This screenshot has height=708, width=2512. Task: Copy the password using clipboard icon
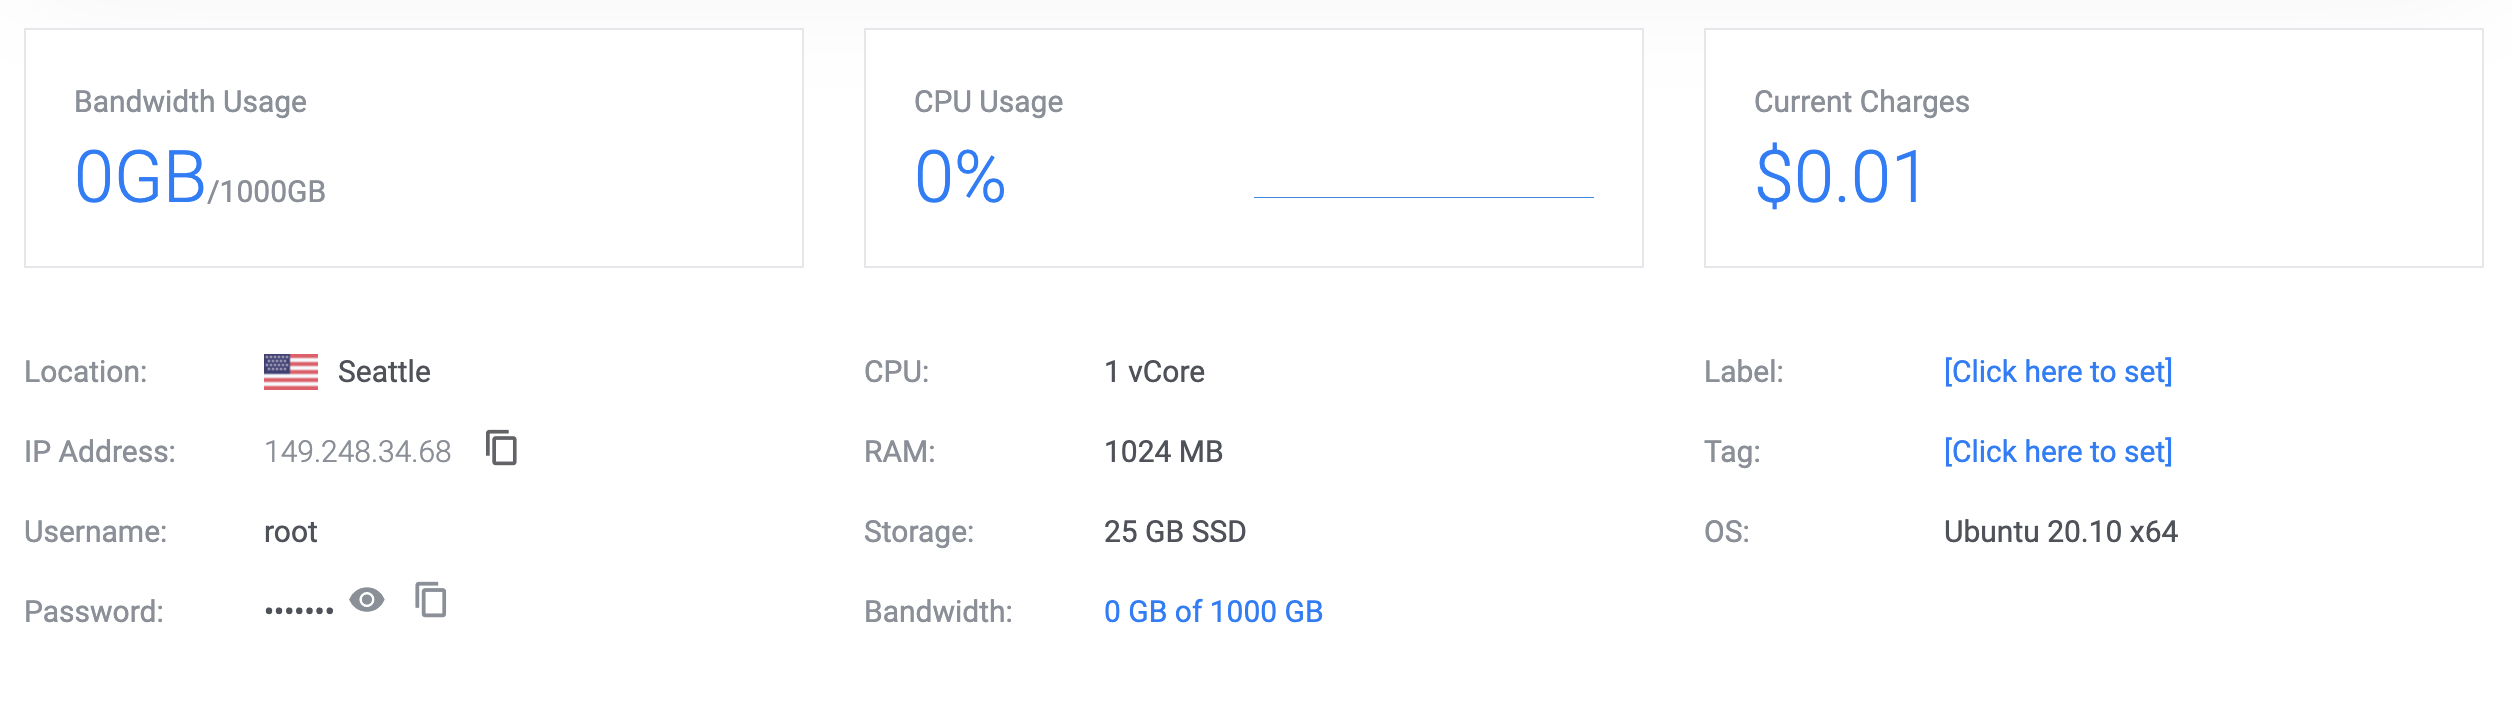click(431, 599)
